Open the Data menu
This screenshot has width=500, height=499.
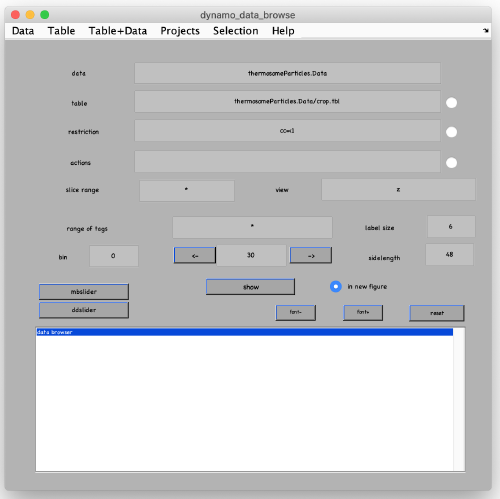pyautogui.click(x=23, y=31)
